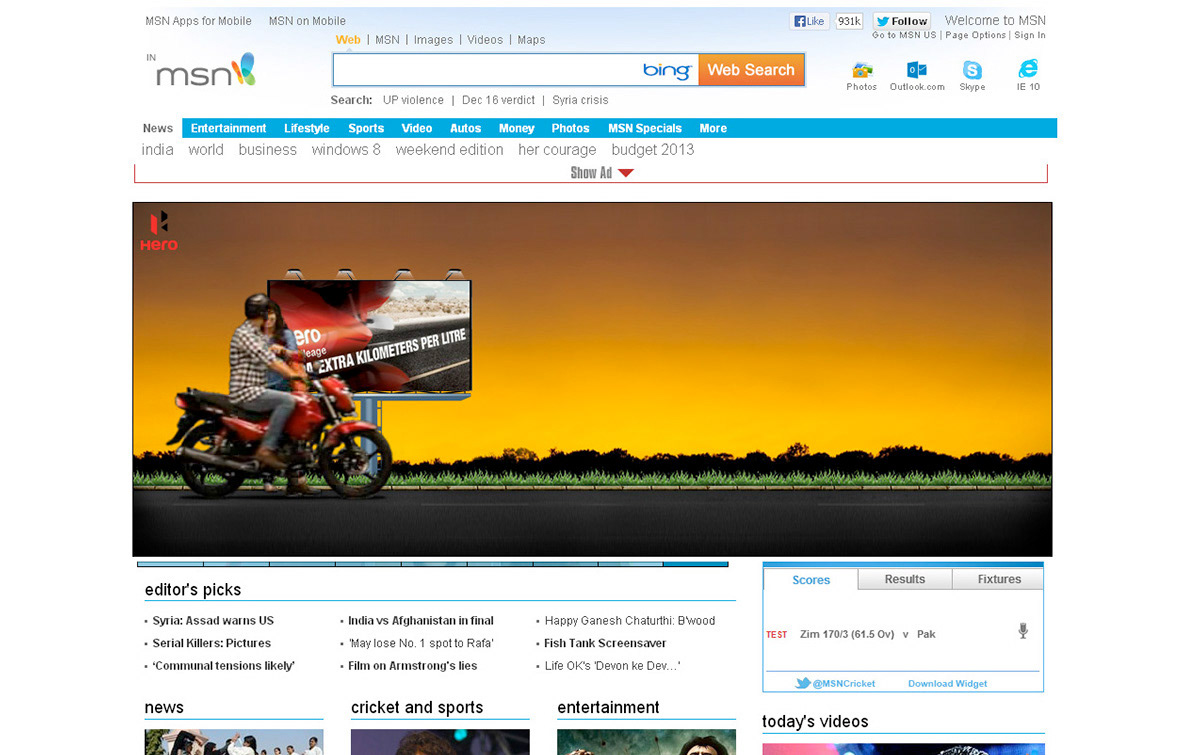The height and width of the screenshot is (755, 1200).
Task: Open the News navigation tab
Action: click(158, 128)
